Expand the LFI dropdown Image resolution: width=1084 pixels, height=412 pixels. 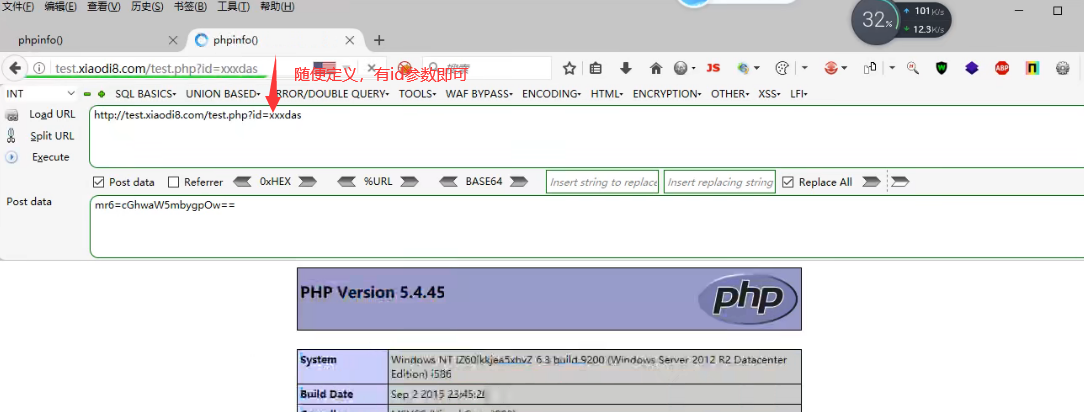799,93
